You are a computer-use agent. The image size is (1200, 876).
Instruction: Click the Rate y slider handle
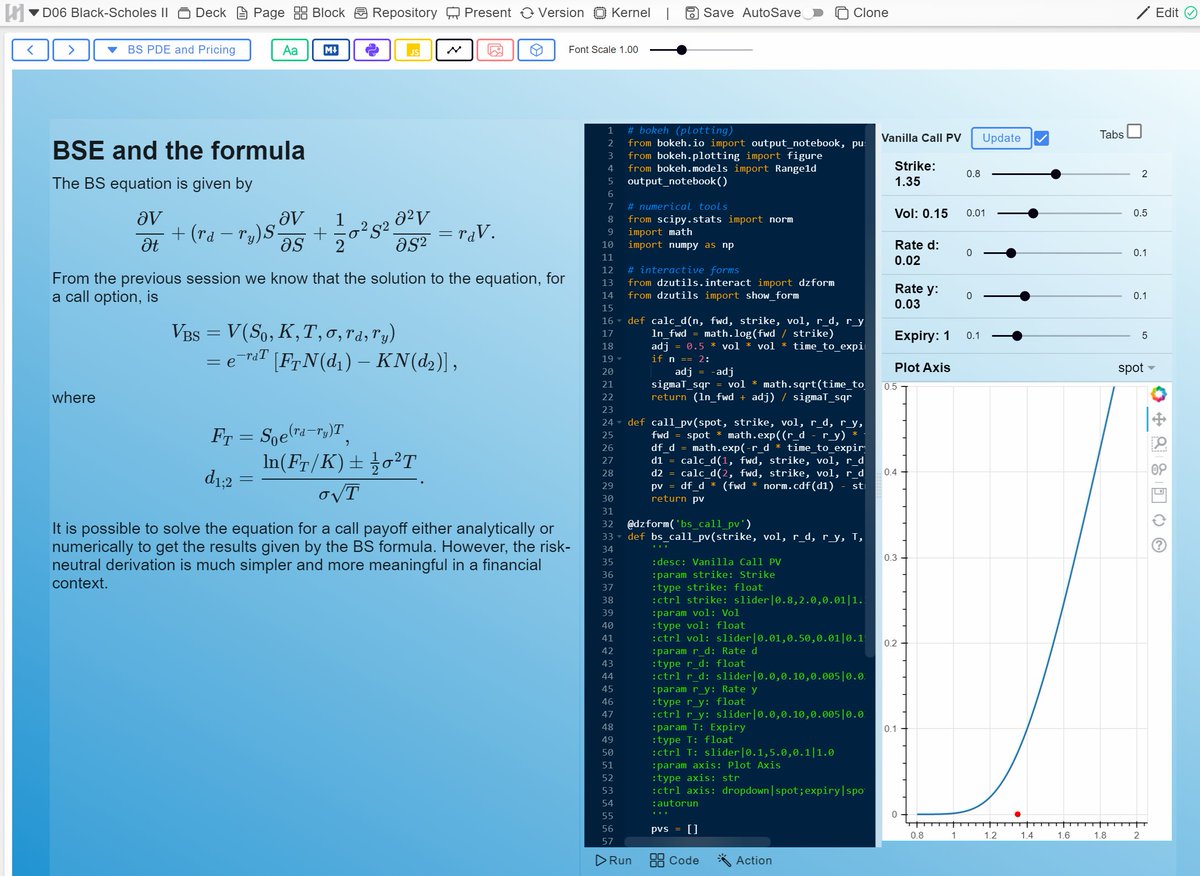[1025, 296]
